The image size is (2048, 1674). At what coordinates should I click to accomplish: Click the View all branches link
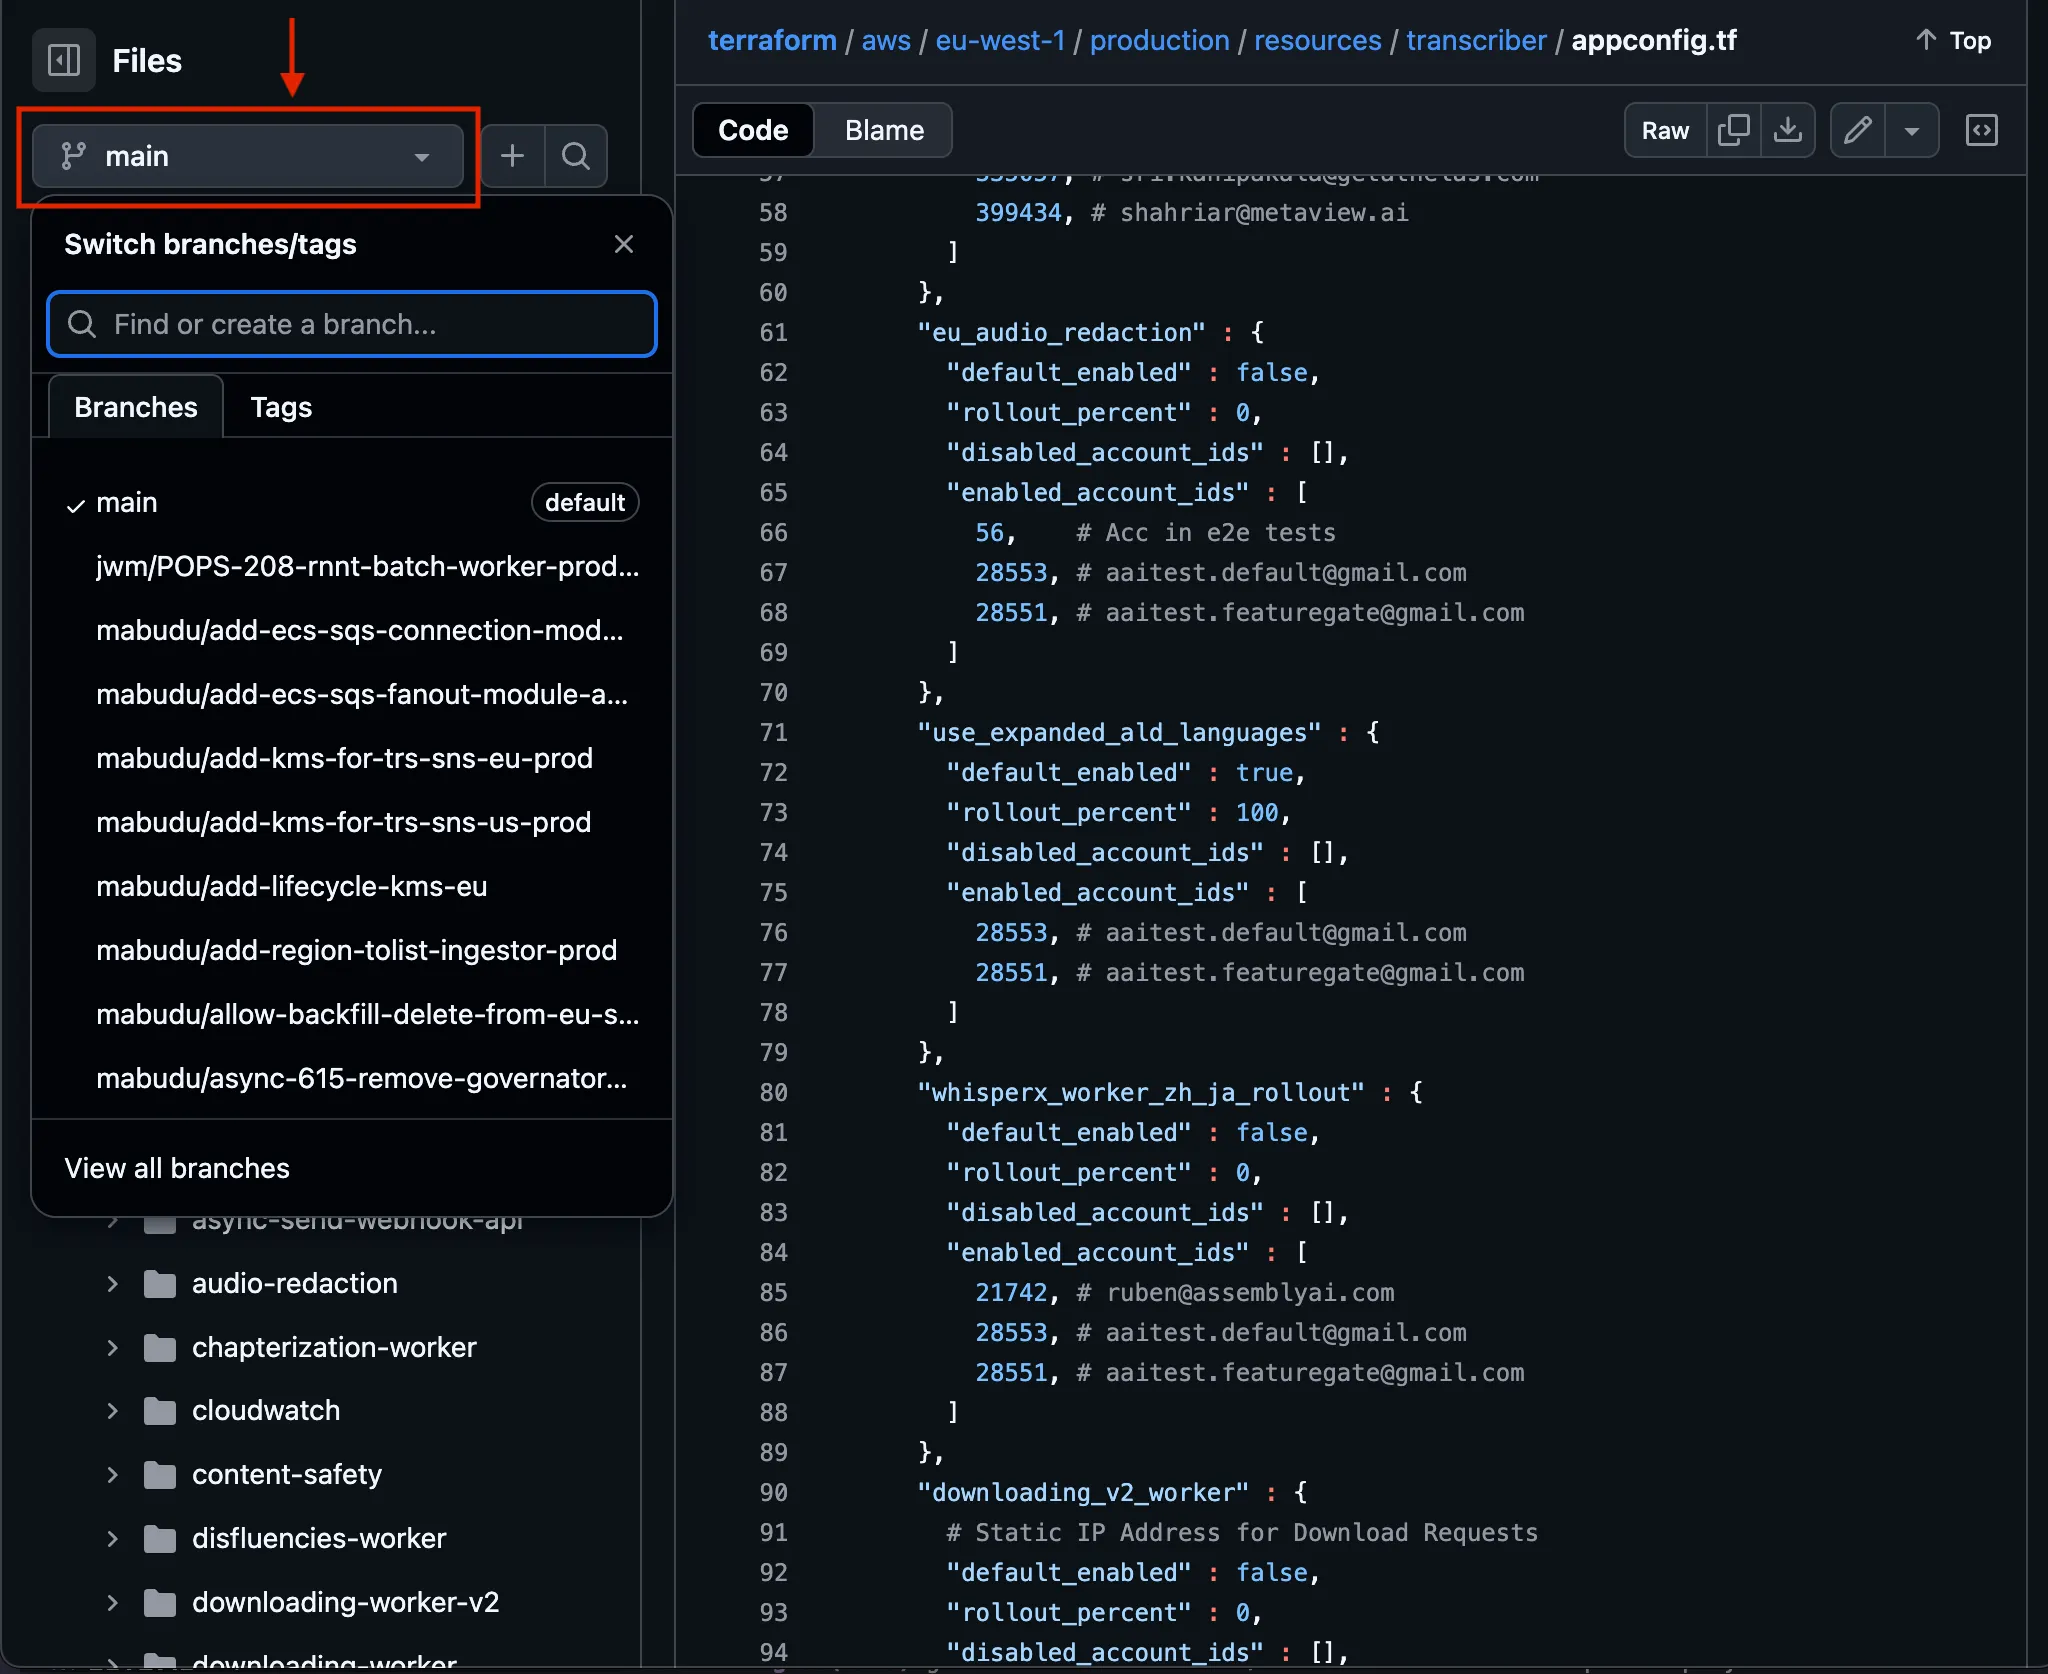coord(177,1168)
